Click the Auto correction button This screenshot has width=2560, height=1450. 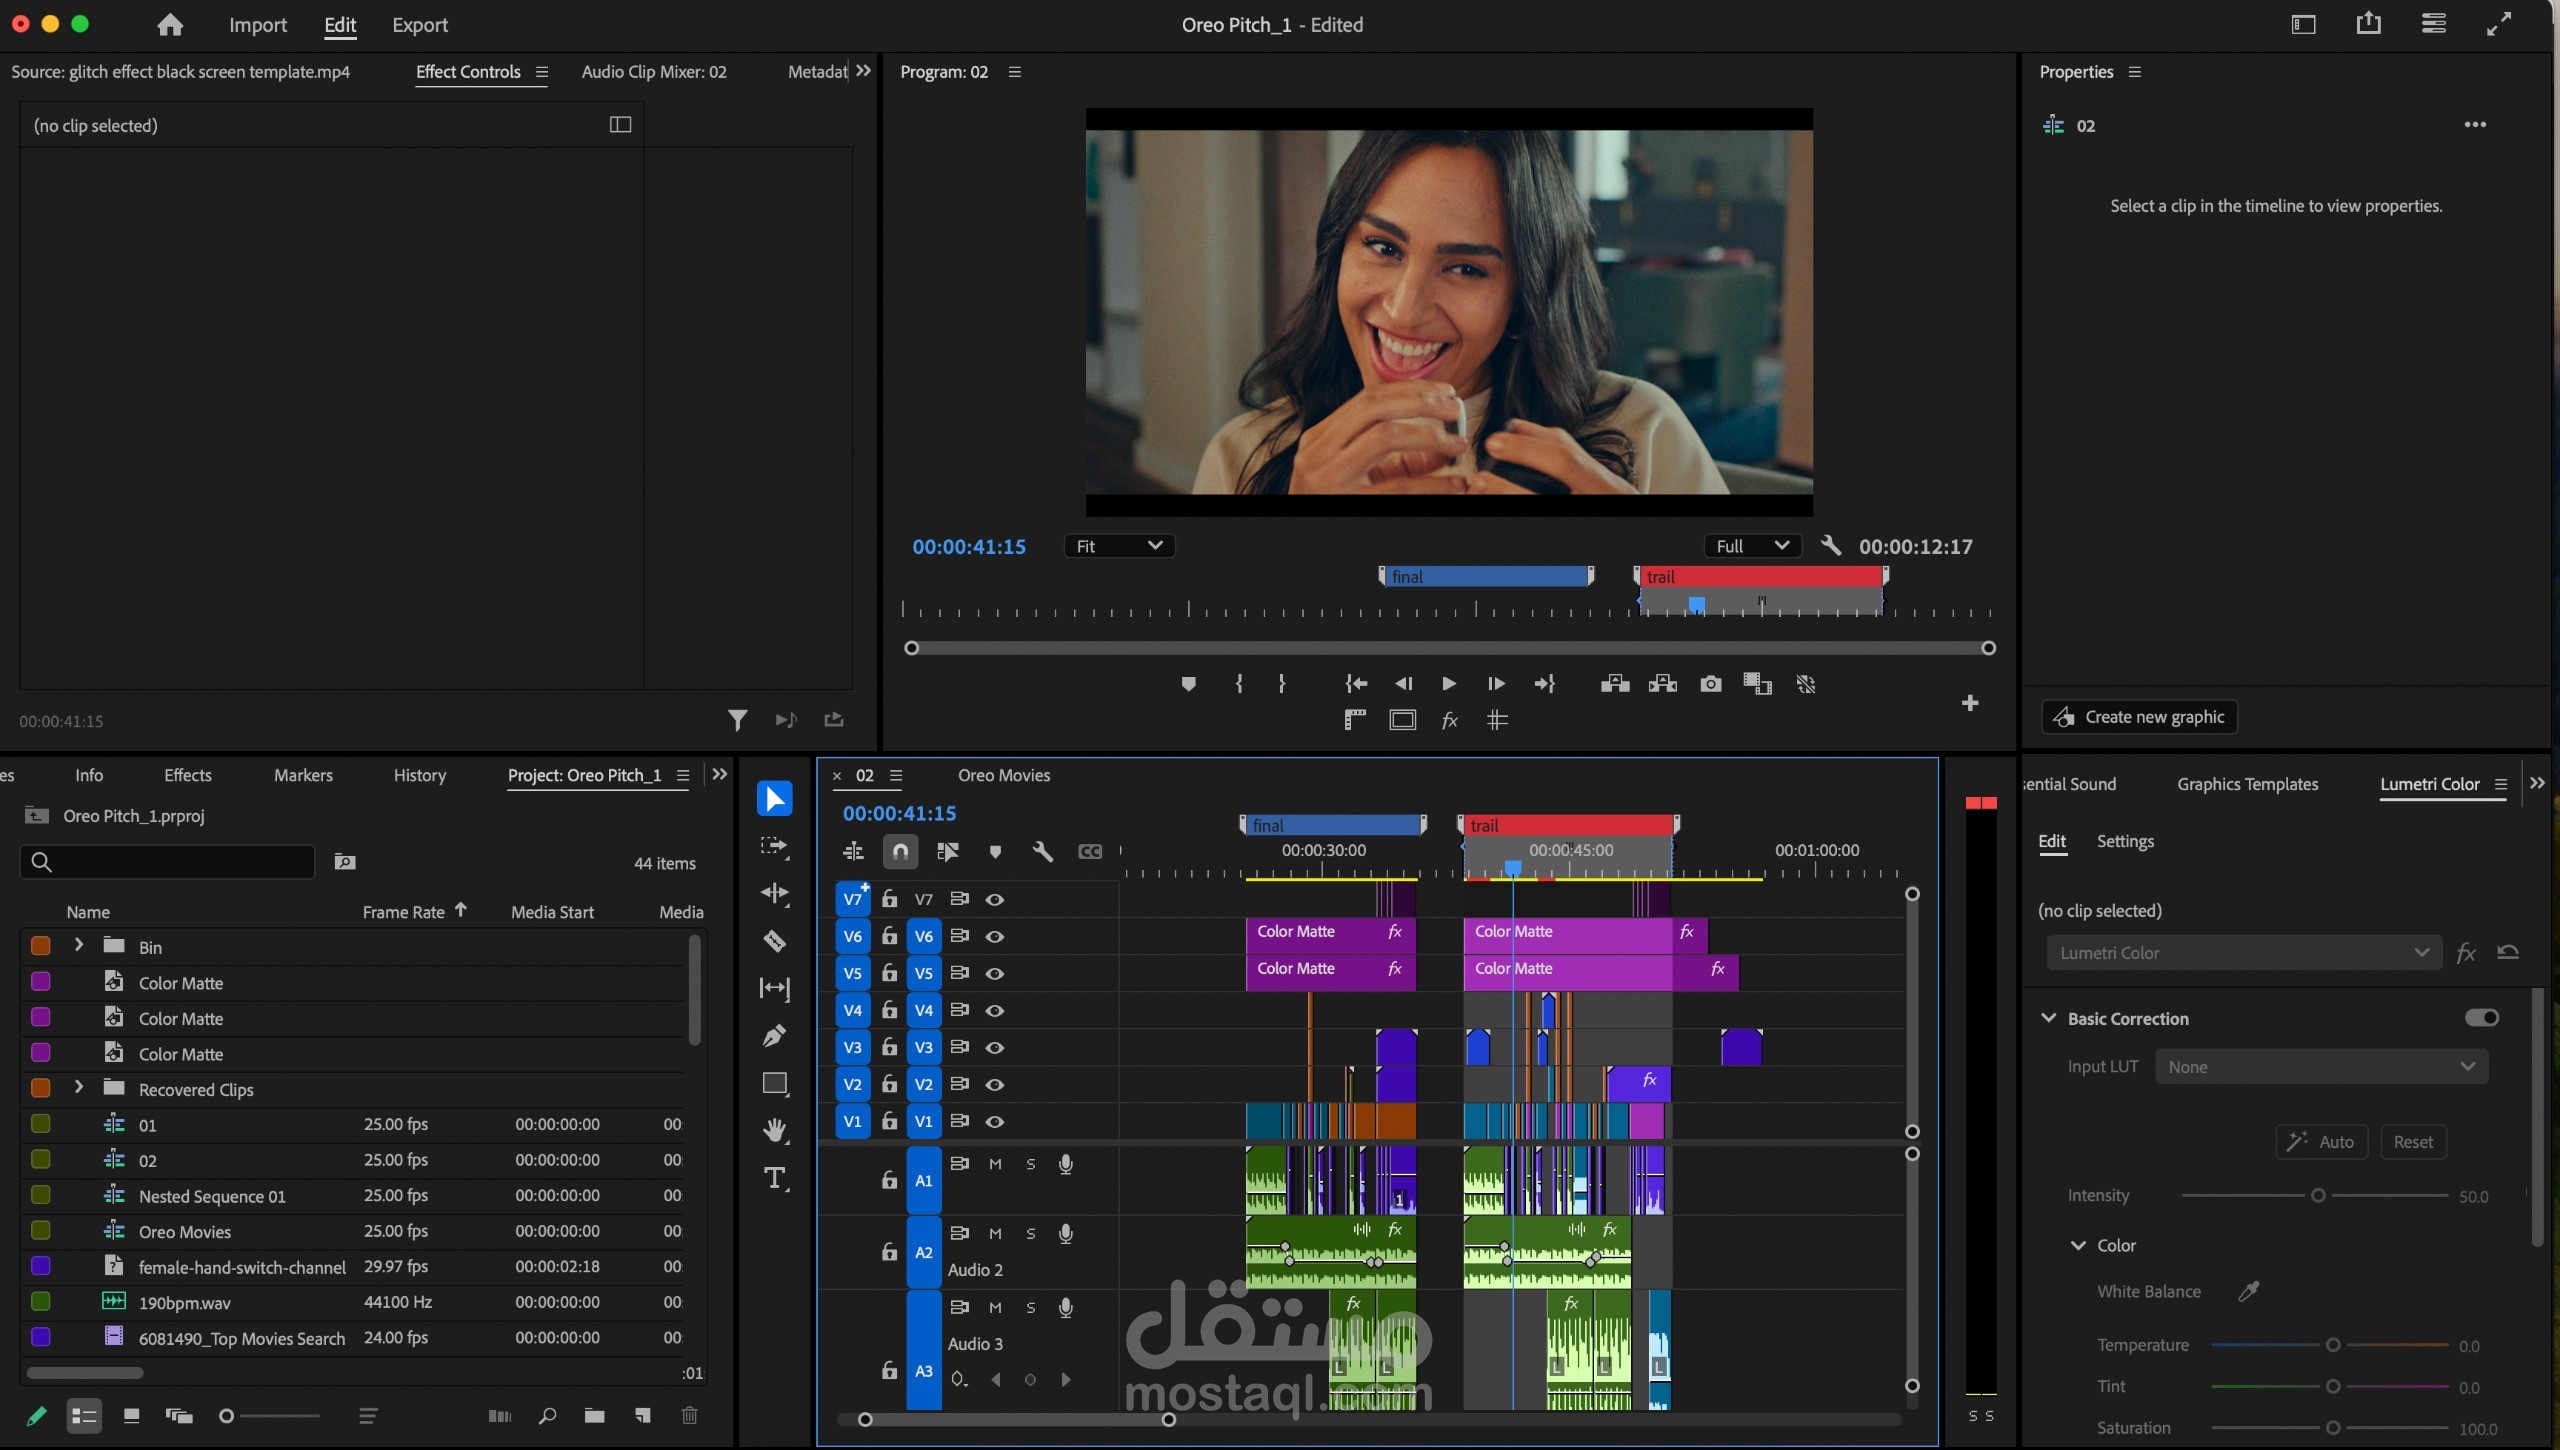(x=2321, y=1142)
